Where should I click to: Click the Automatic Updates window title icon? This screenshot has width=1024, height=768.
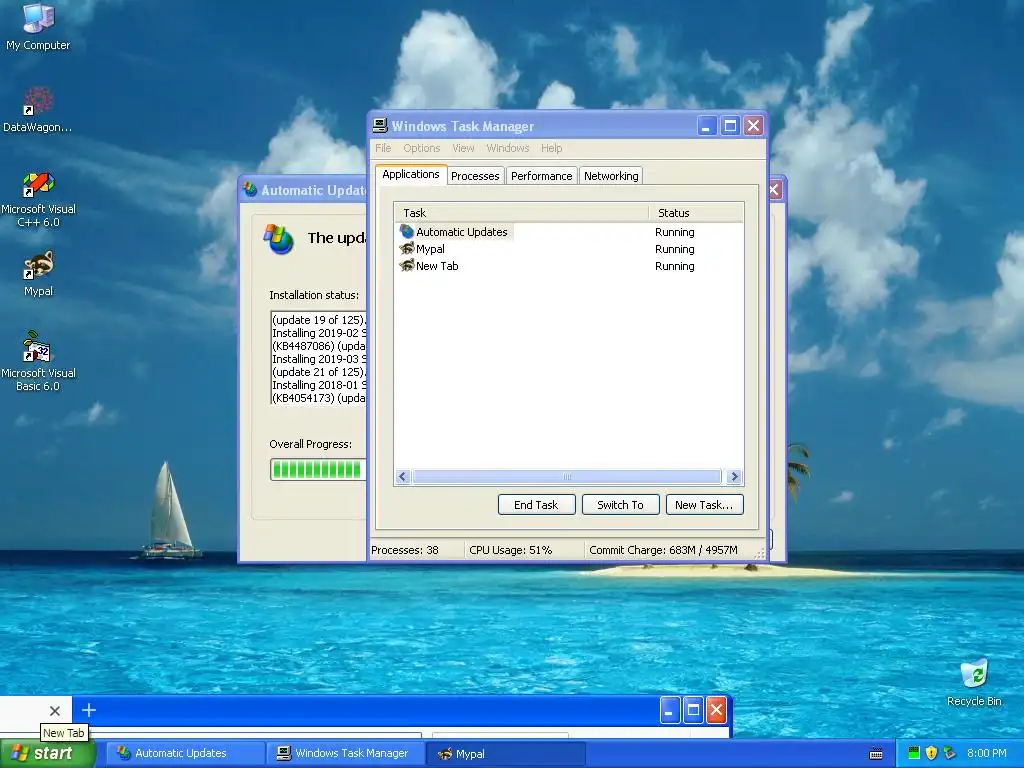pyautogui.click(x=250, y=190)
